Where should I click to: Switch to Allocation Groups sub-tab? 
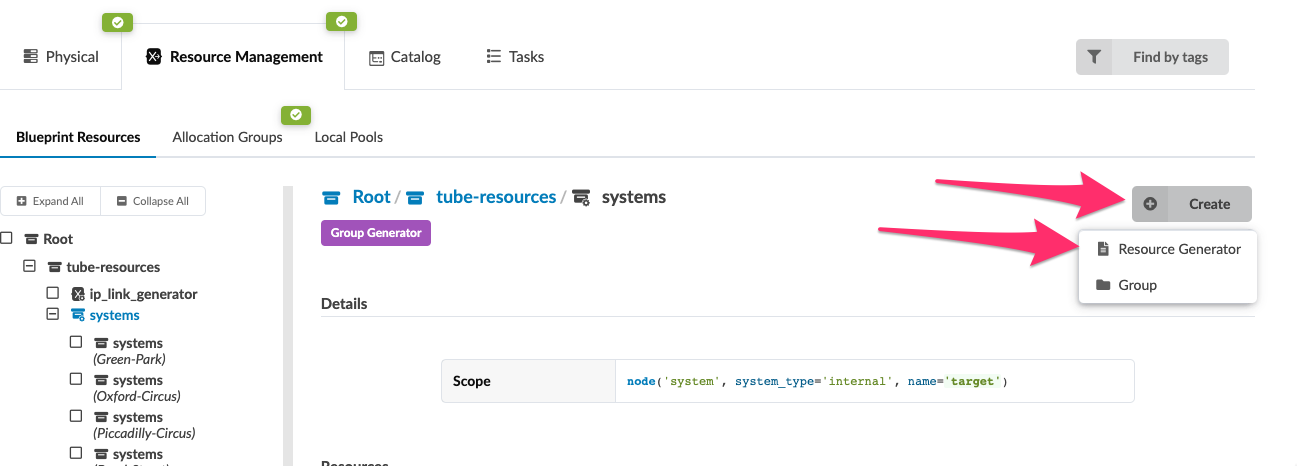[227, 137]
